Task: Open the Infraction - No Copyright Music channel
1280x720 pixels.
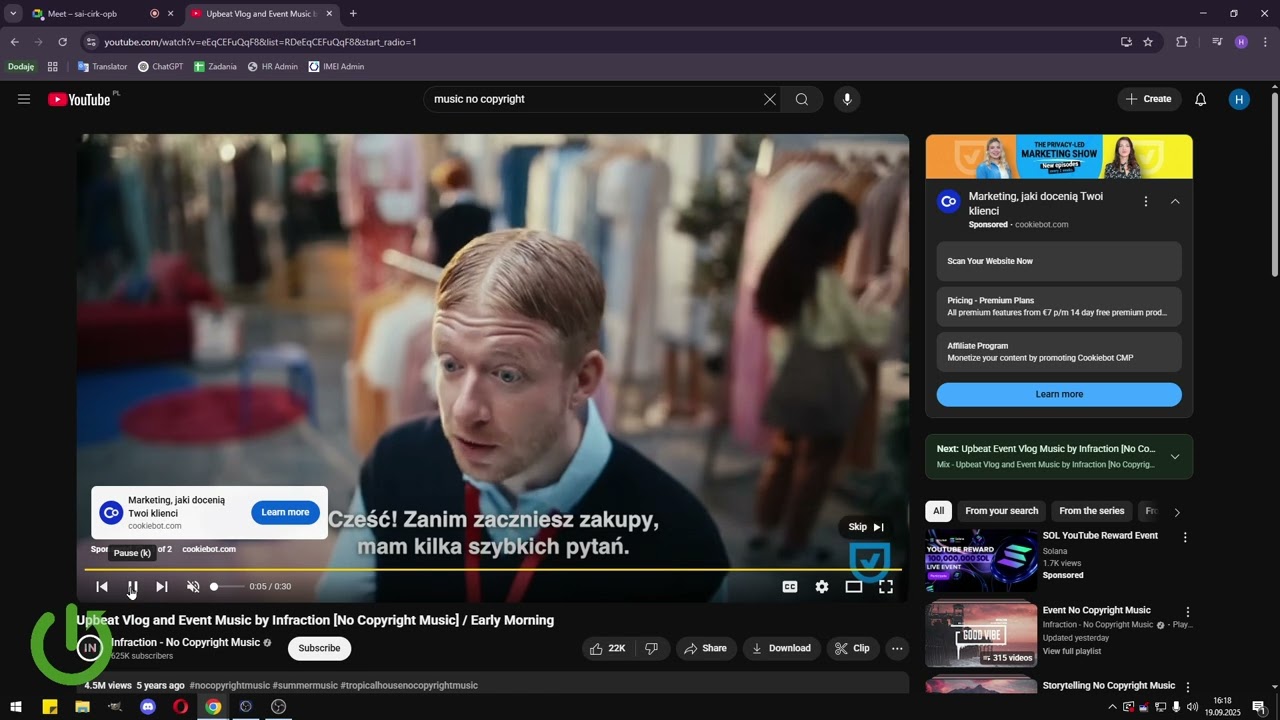Action: point(185,642)
